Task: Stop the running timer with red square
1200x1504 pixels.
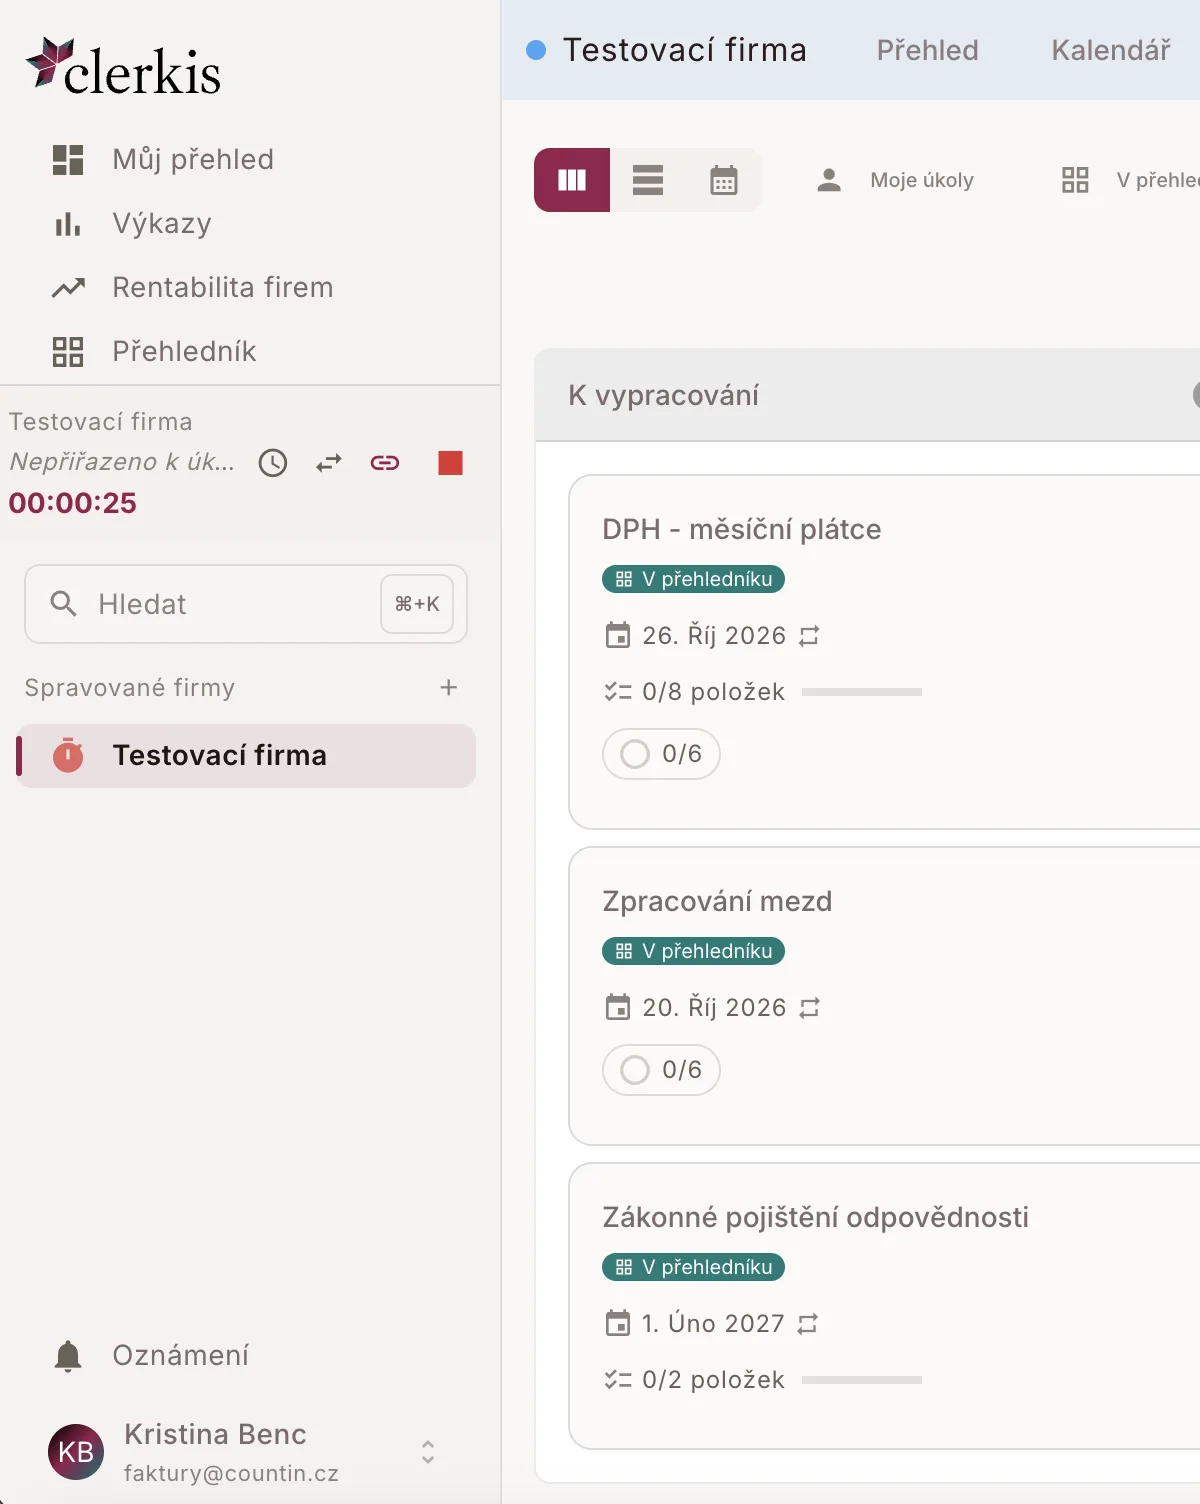Action: [451, 463]
